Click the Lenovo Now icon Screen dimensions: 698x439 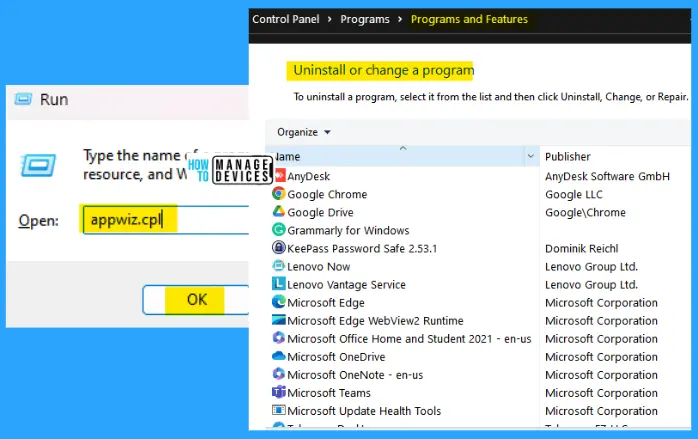click(279, 266)
